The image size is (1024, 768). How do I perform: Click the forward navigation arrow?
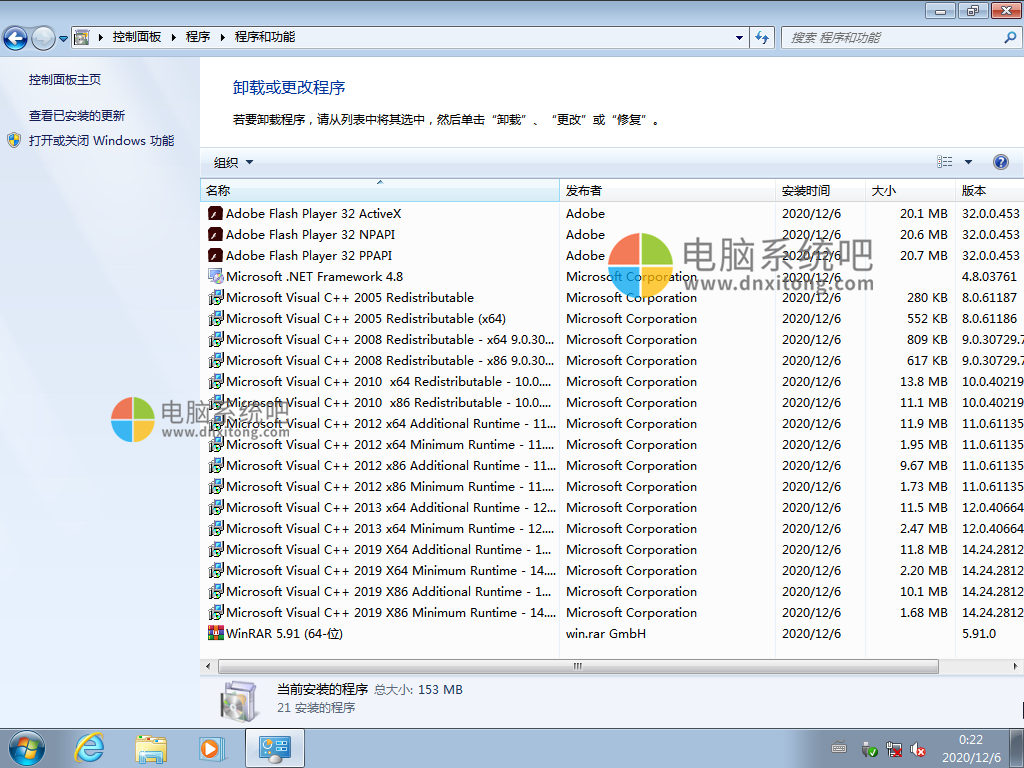[x=44, y=36]
